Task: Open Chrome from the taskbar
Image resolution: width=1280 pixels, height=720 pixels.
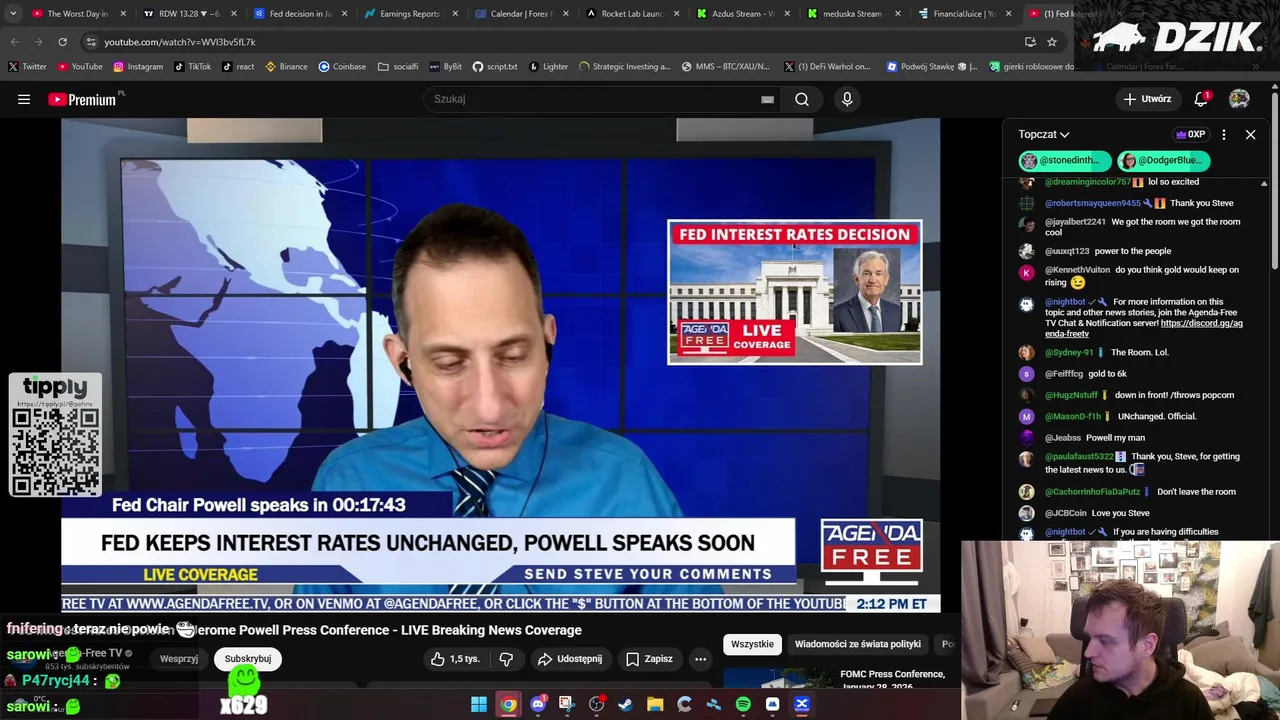Action: tap(508, 705)
